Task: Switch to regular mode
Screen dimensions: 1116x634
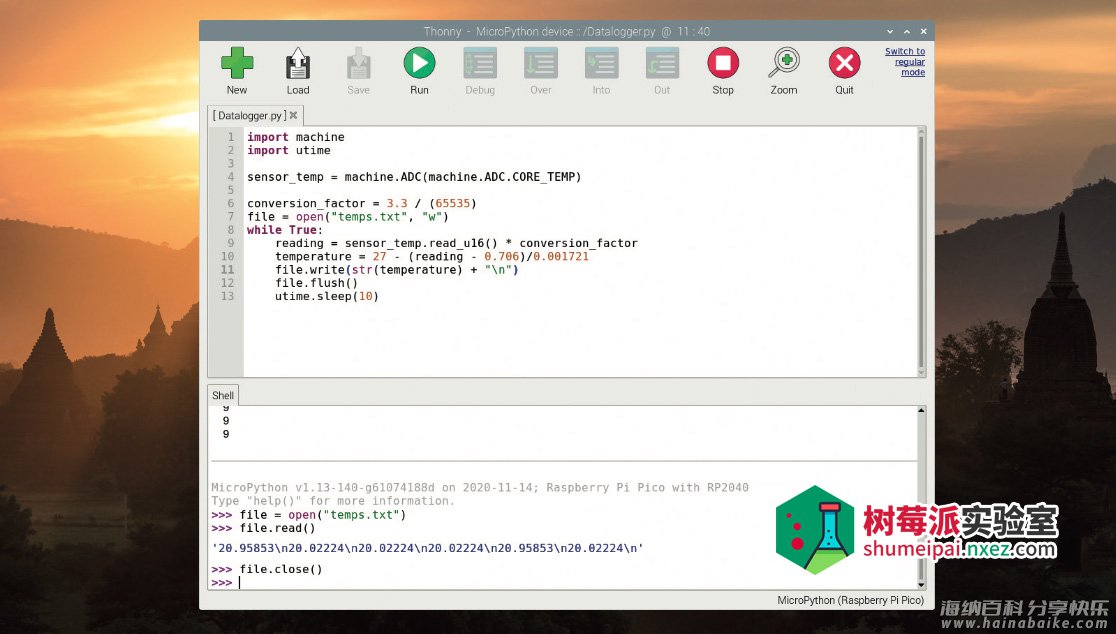Action: click(x=905, y=62)
